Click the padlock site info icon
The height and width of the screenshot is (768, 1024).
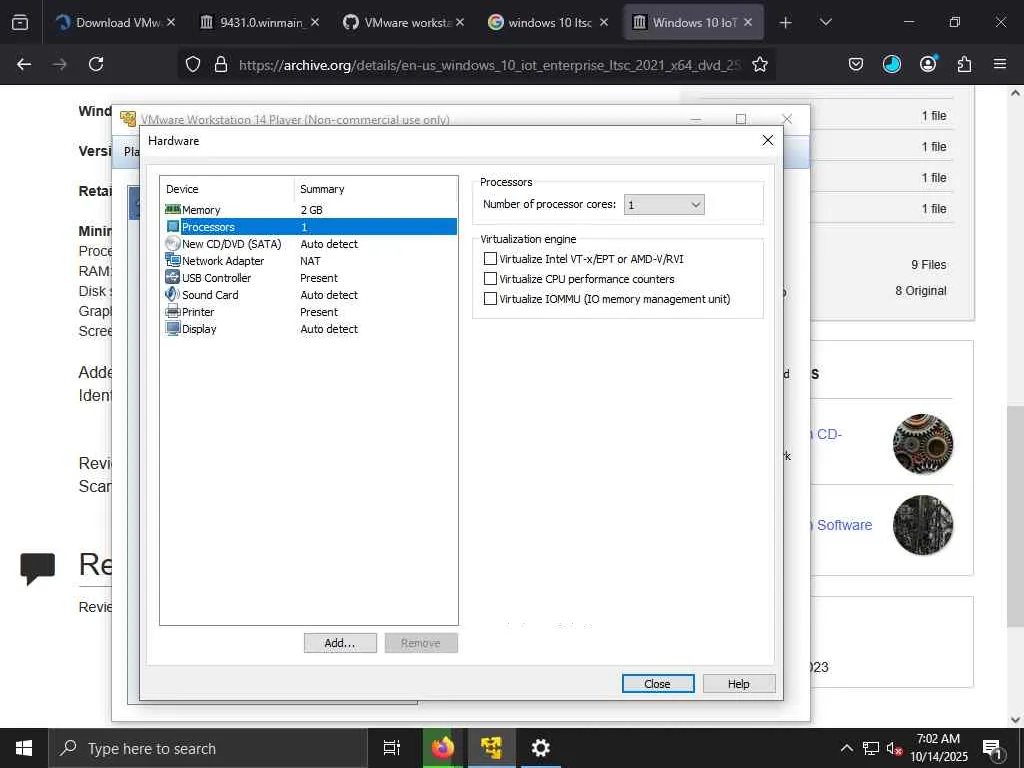(221, 64)
